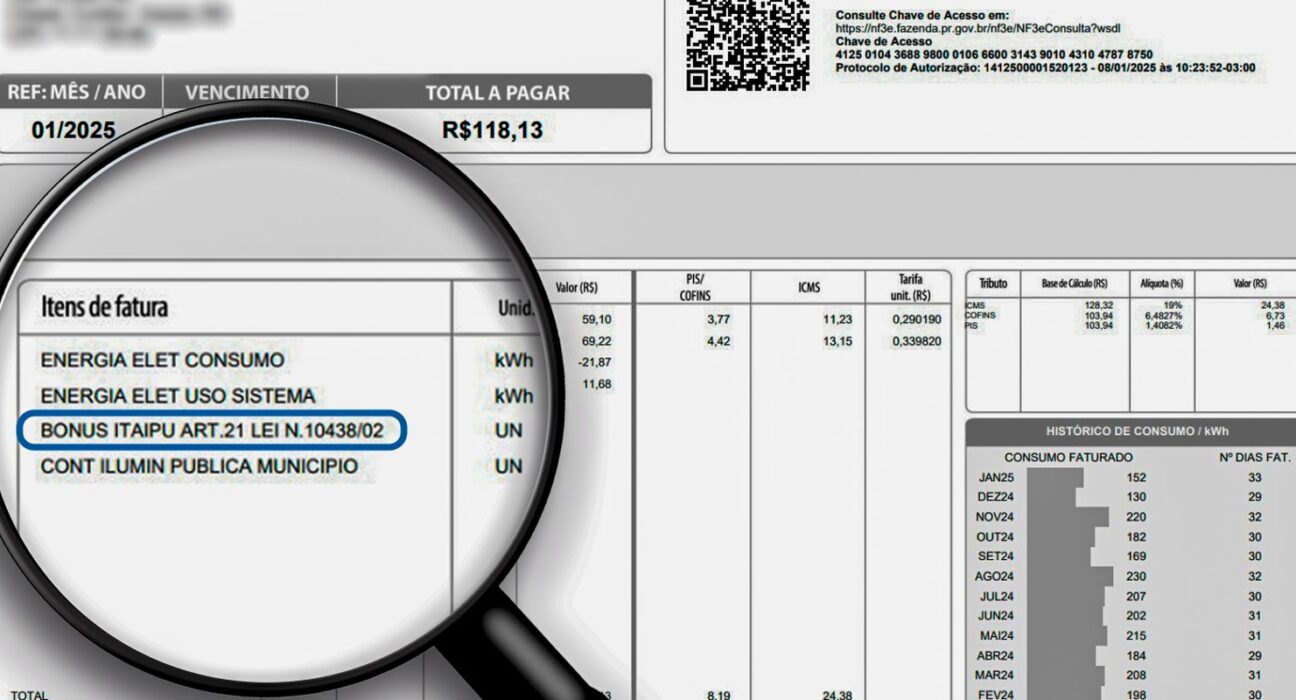The image size is (1296, 700).
Task: Select the PIS/COFINS value 4,42
Action: [719, 341]
